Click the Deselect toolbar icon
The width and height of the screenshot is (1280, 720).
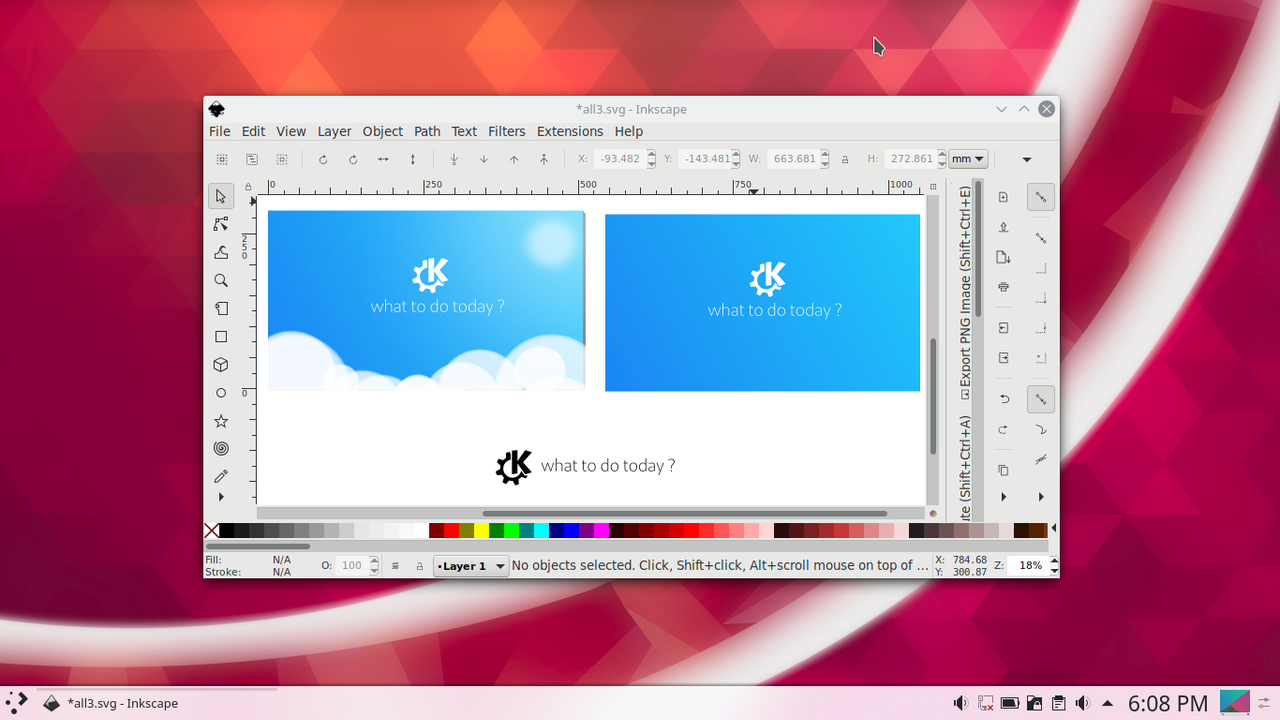pos(282,159)
